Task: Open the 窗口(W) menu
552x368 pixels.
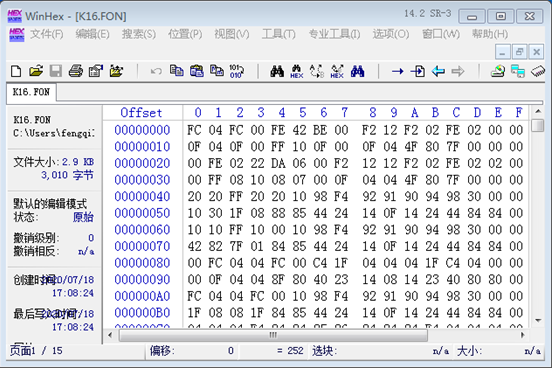Action: point(441,34)
